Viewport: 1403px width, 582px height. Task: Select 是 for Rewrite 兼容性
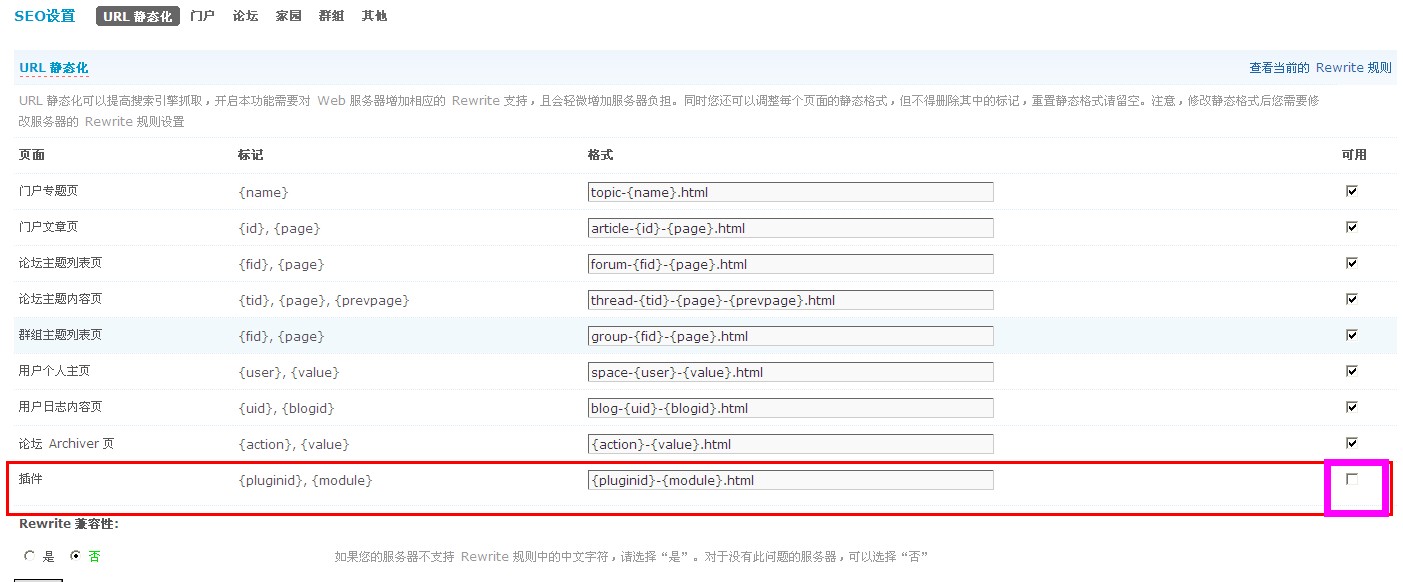click(30, 556)
